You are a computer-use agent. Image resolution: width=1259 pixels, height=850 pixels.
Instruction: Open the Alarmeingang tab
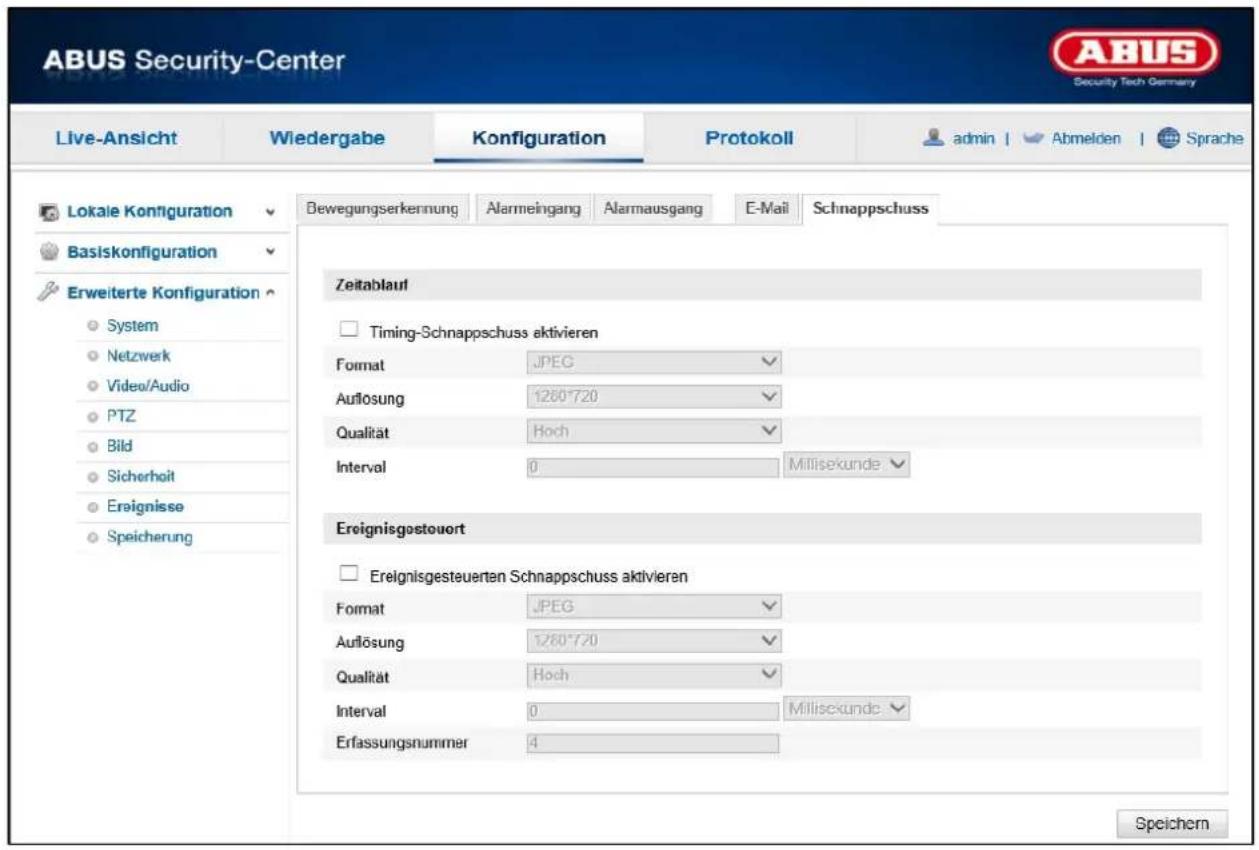tap(533, 208)
